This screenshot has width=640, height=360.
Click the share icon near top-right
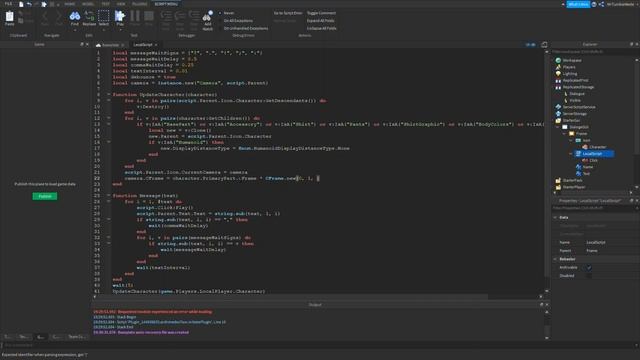pos(601,4)
